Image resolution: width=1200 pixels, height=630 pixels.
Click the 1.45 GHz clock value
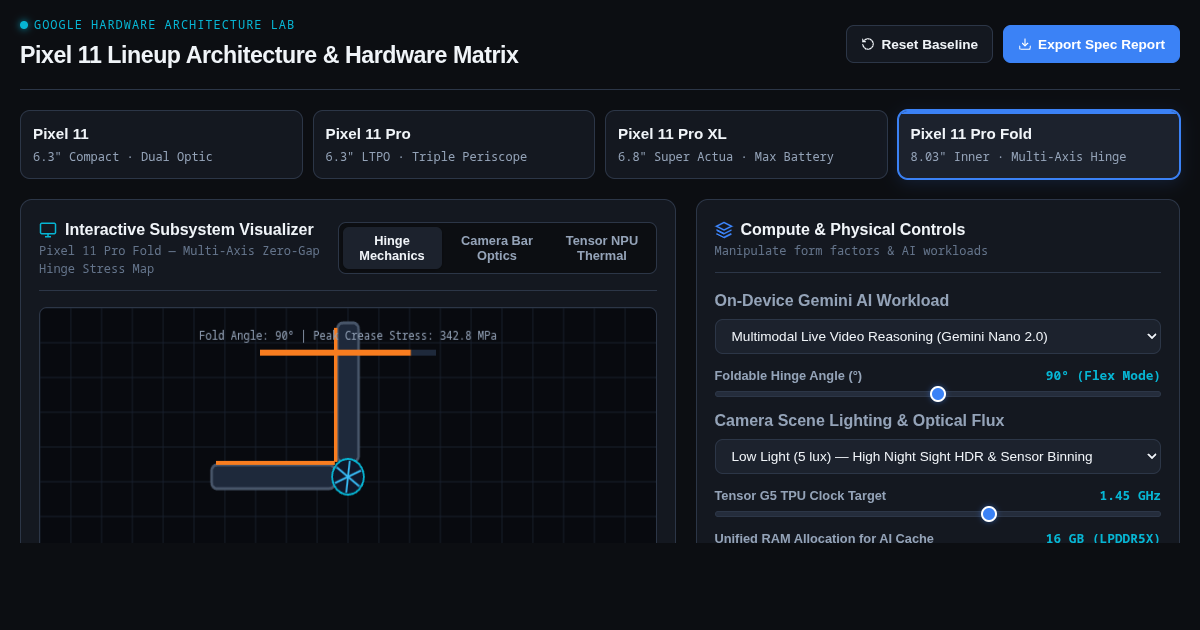(1130, 496)
